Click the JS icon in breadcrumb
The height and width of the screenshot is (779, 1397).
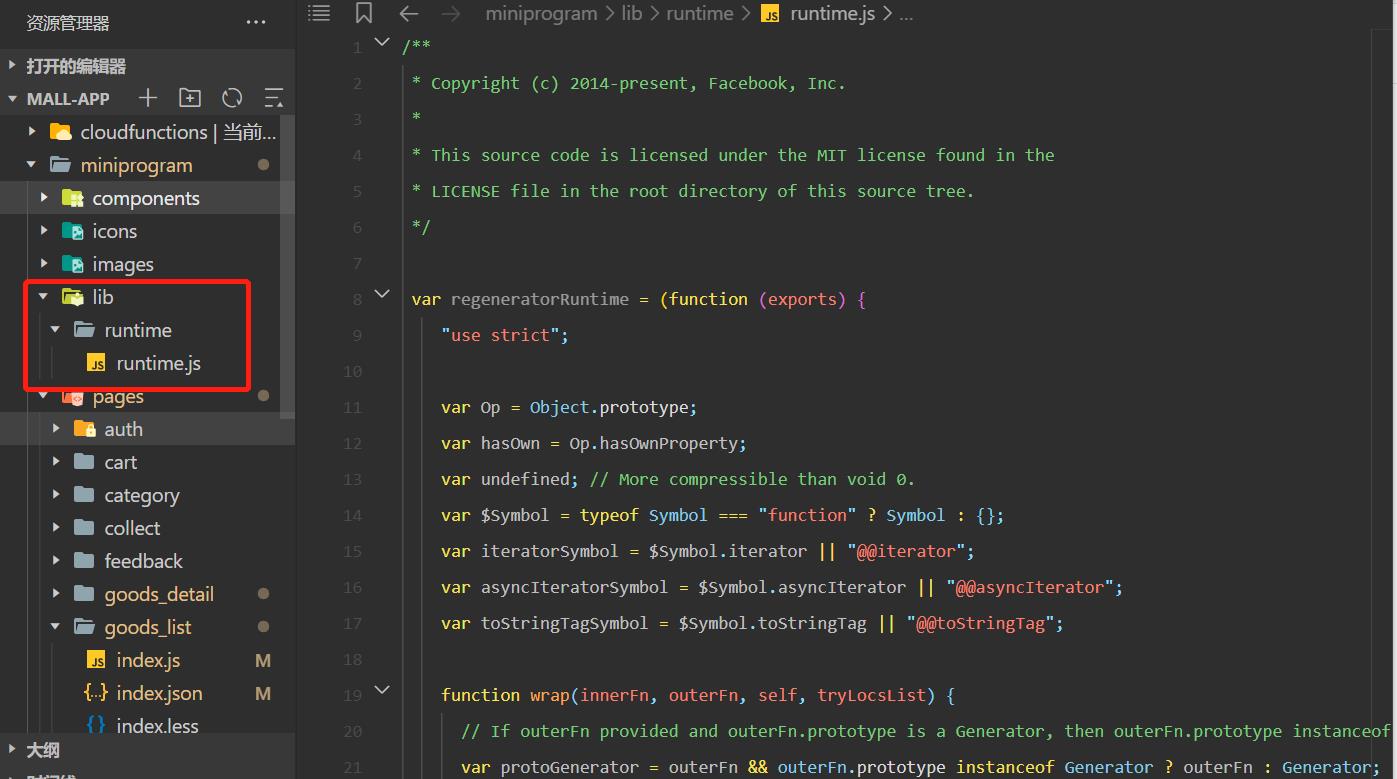click(x=770, y=14)
